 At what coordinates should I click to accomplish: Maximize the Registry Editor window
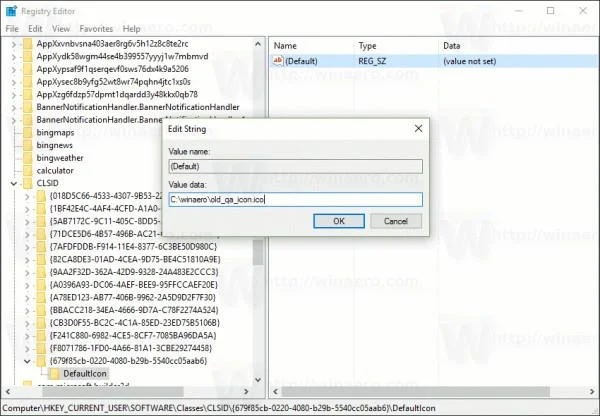pyautogui.click(x=550, y=11)
